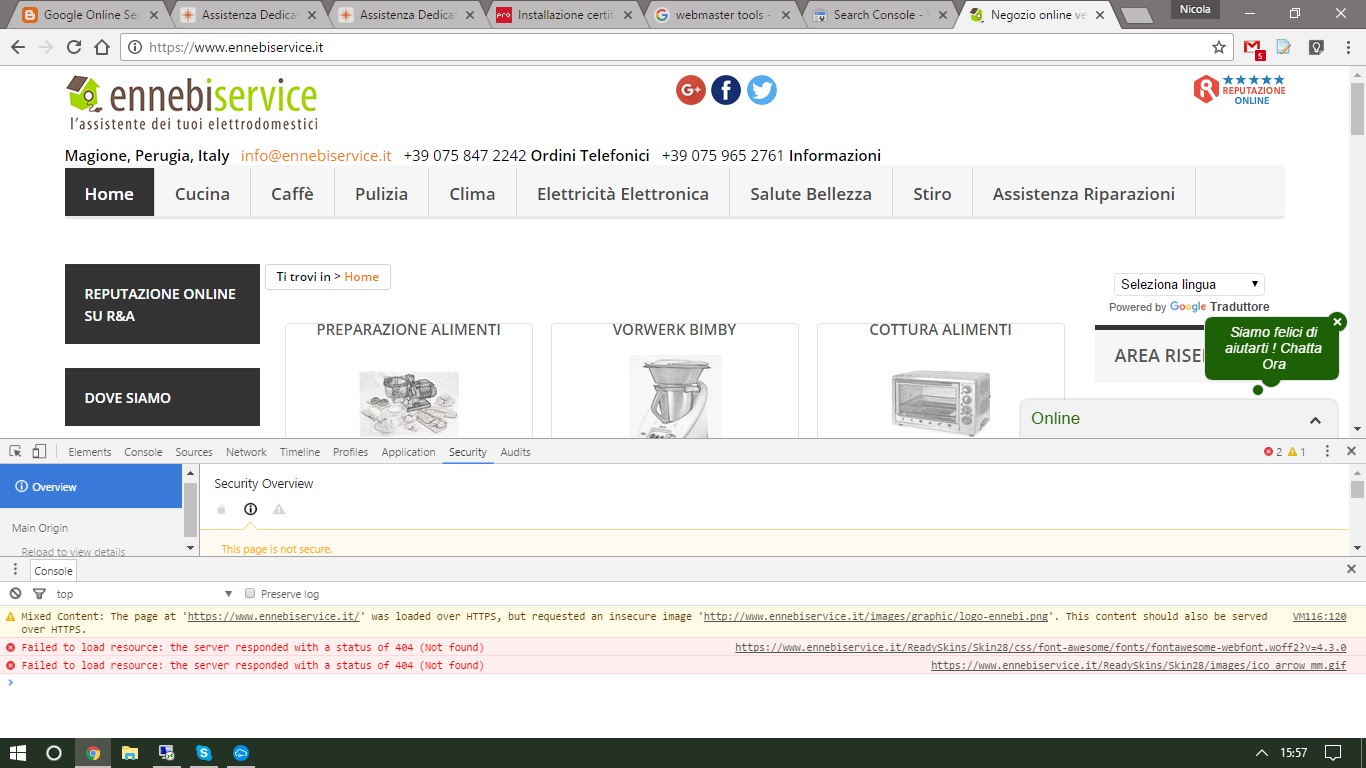This screenshot has height=768, width=1366.
Task: Open the console context dropdown arrow next to top
Action: click(x=229, y=594)
